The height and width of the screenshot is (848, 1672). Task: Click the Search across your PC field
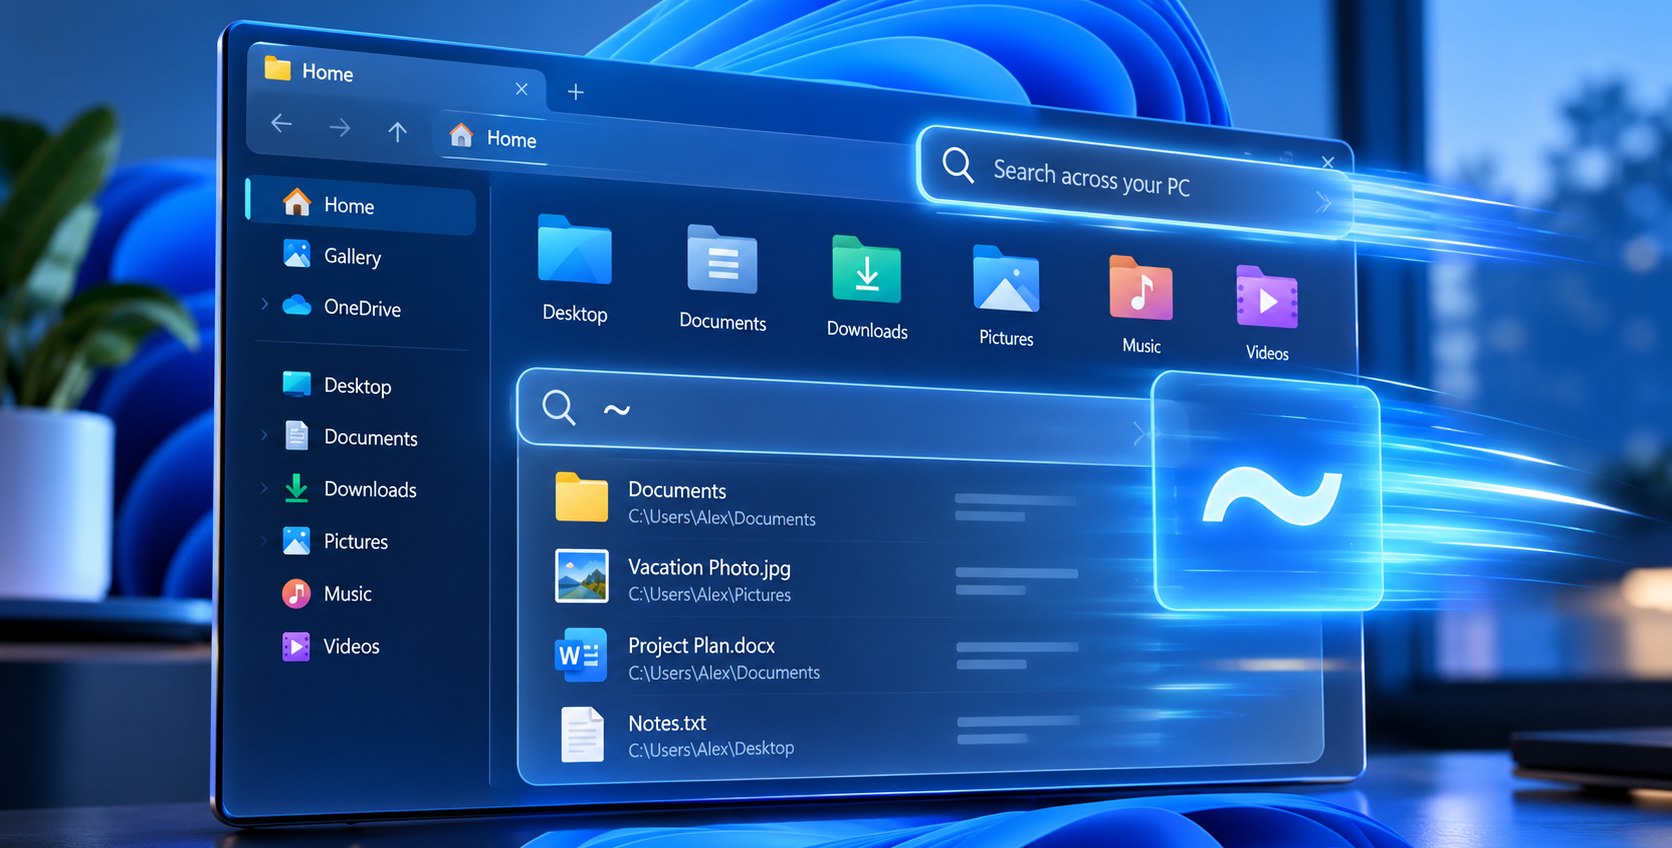[x=1135, y=181]
